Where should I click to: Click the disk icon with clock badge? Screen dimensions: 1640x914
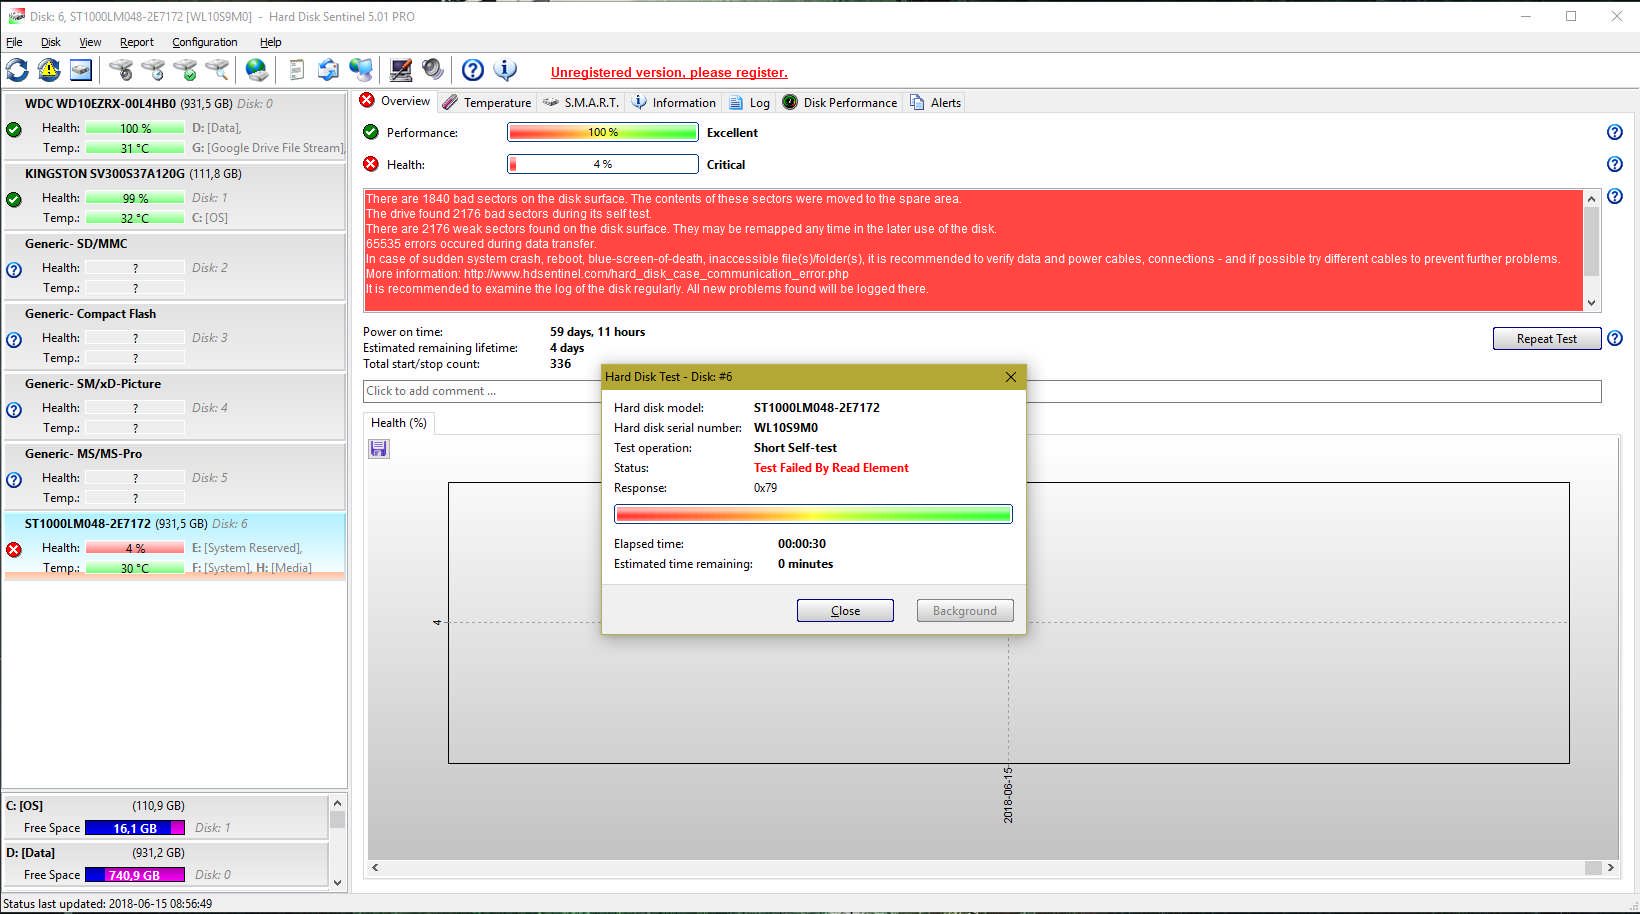point(153,70)
